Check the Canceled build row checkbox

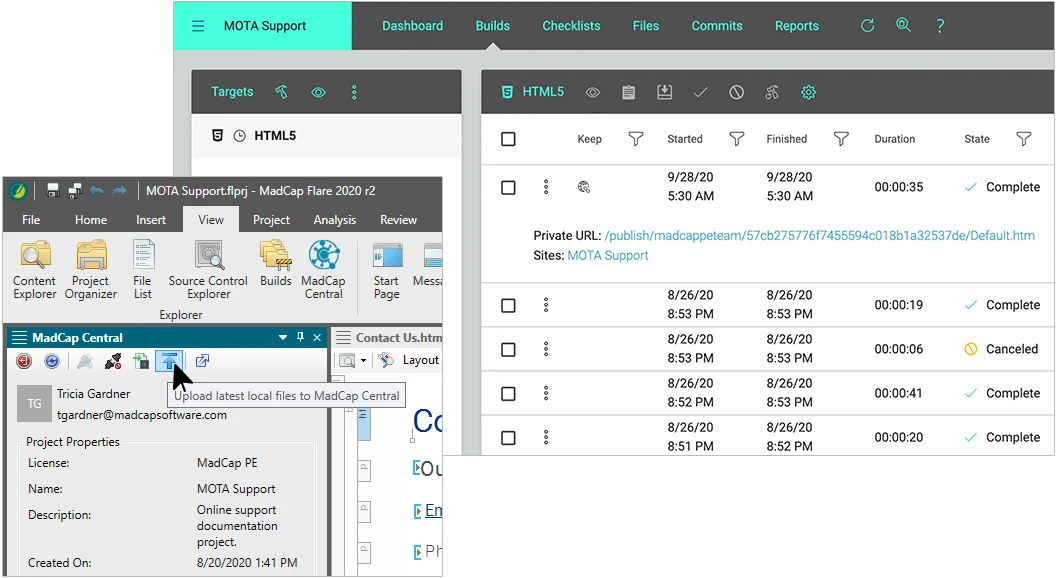[508, 350]
